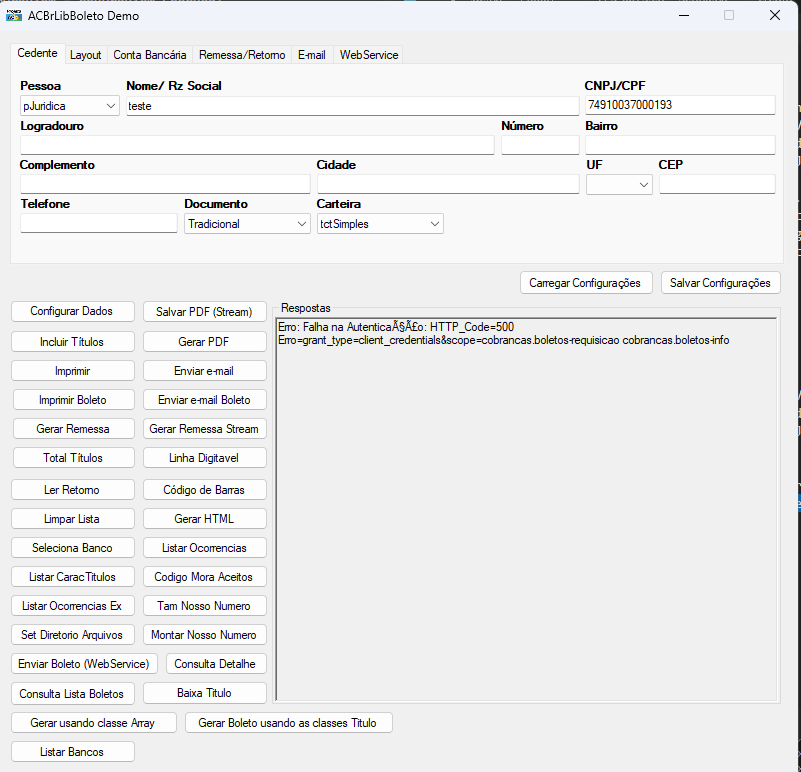Image resolution: width=801 pixels, height=772 pixels.
Task: Go to the E-mail tab
Action: point(312,55)
